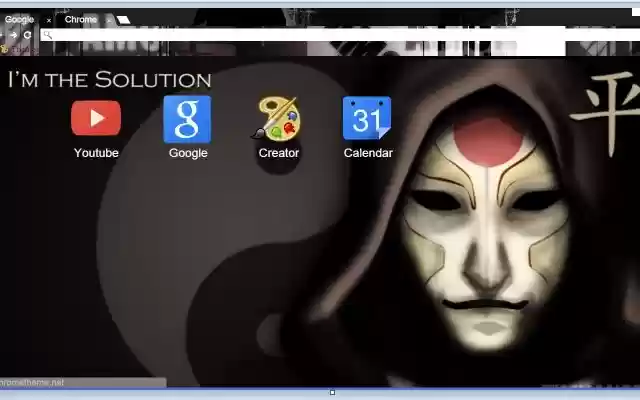Click the Creator label text

pyautogui.click(x=279, y=153)
